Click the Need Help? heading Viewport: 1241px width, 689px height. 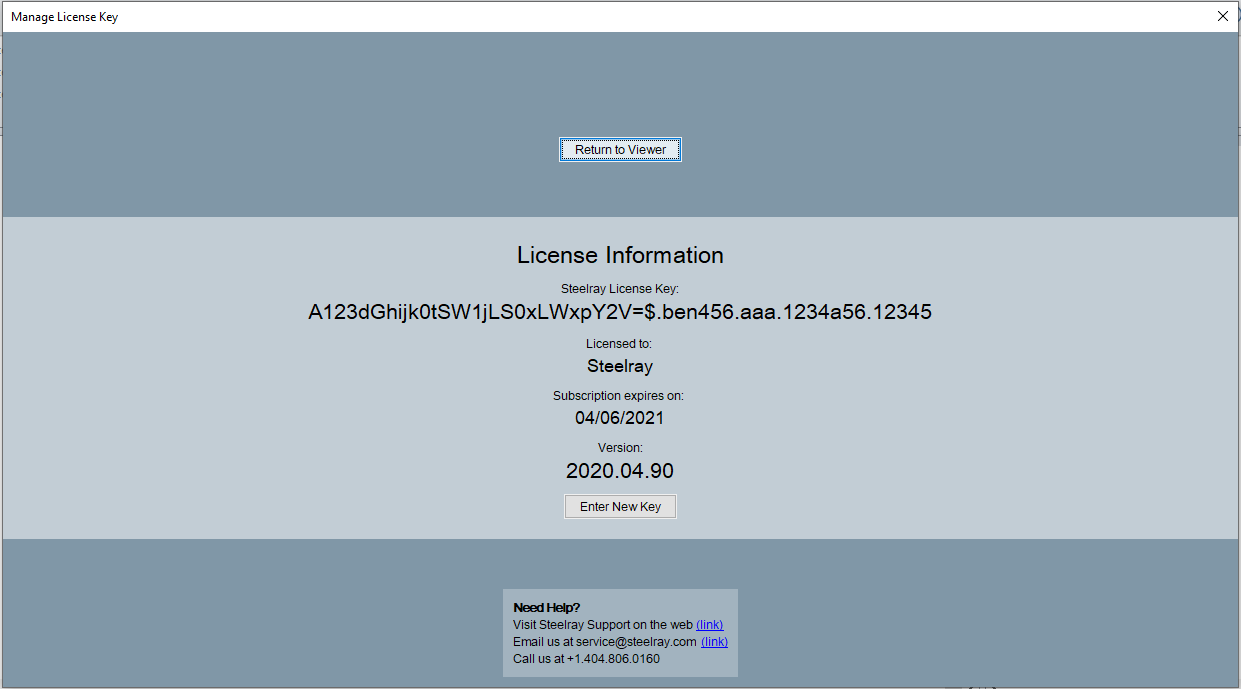(546, 608)
